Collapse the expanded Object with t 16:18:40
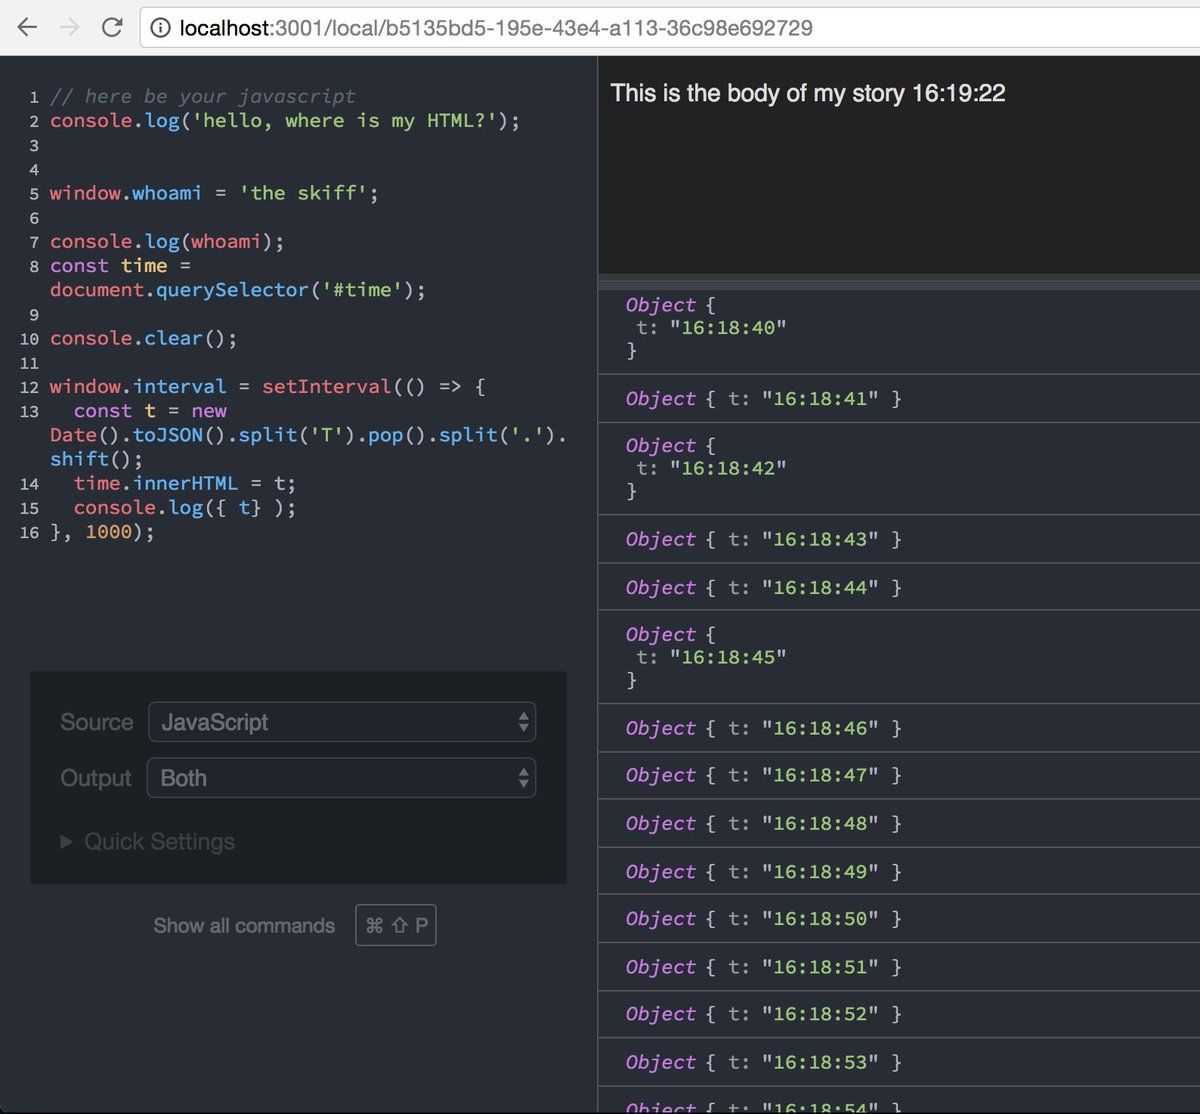The height and width of the screenshot is (1114, 1200). point(660,305)
